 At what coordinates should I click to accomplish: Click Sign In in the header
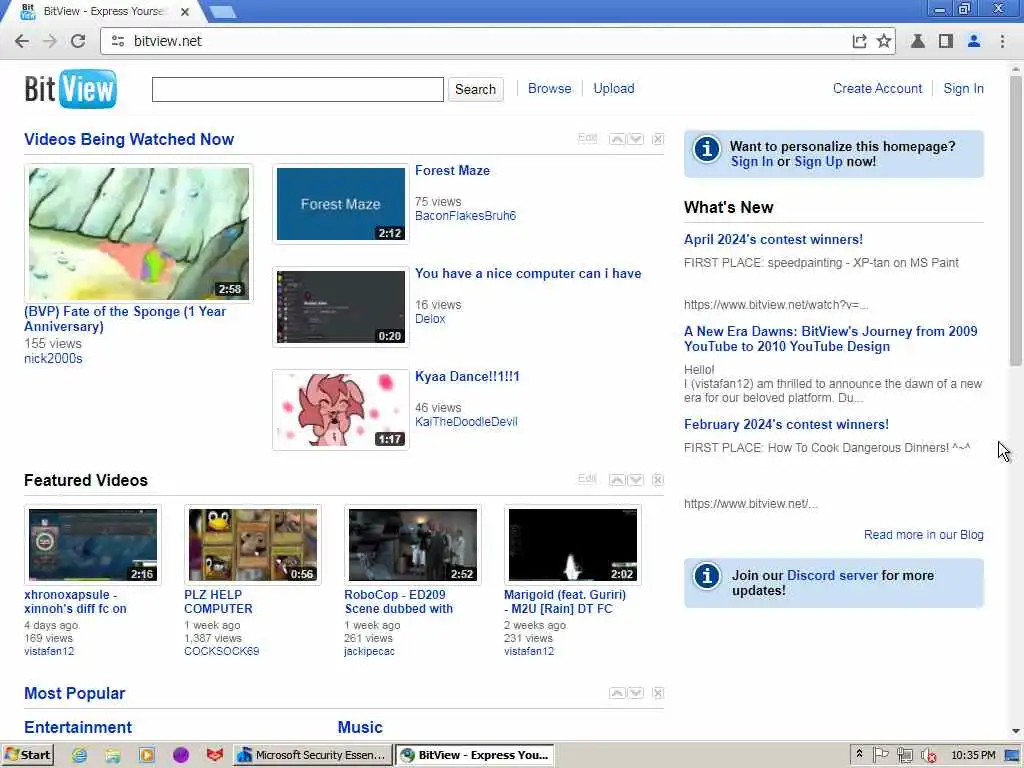point(963,88)
